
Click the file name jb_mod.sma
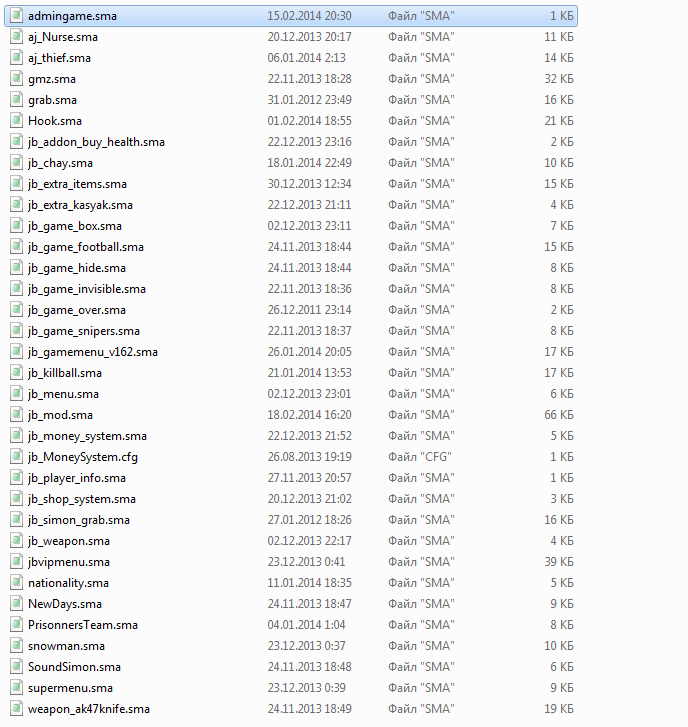(x=60, y=415)
